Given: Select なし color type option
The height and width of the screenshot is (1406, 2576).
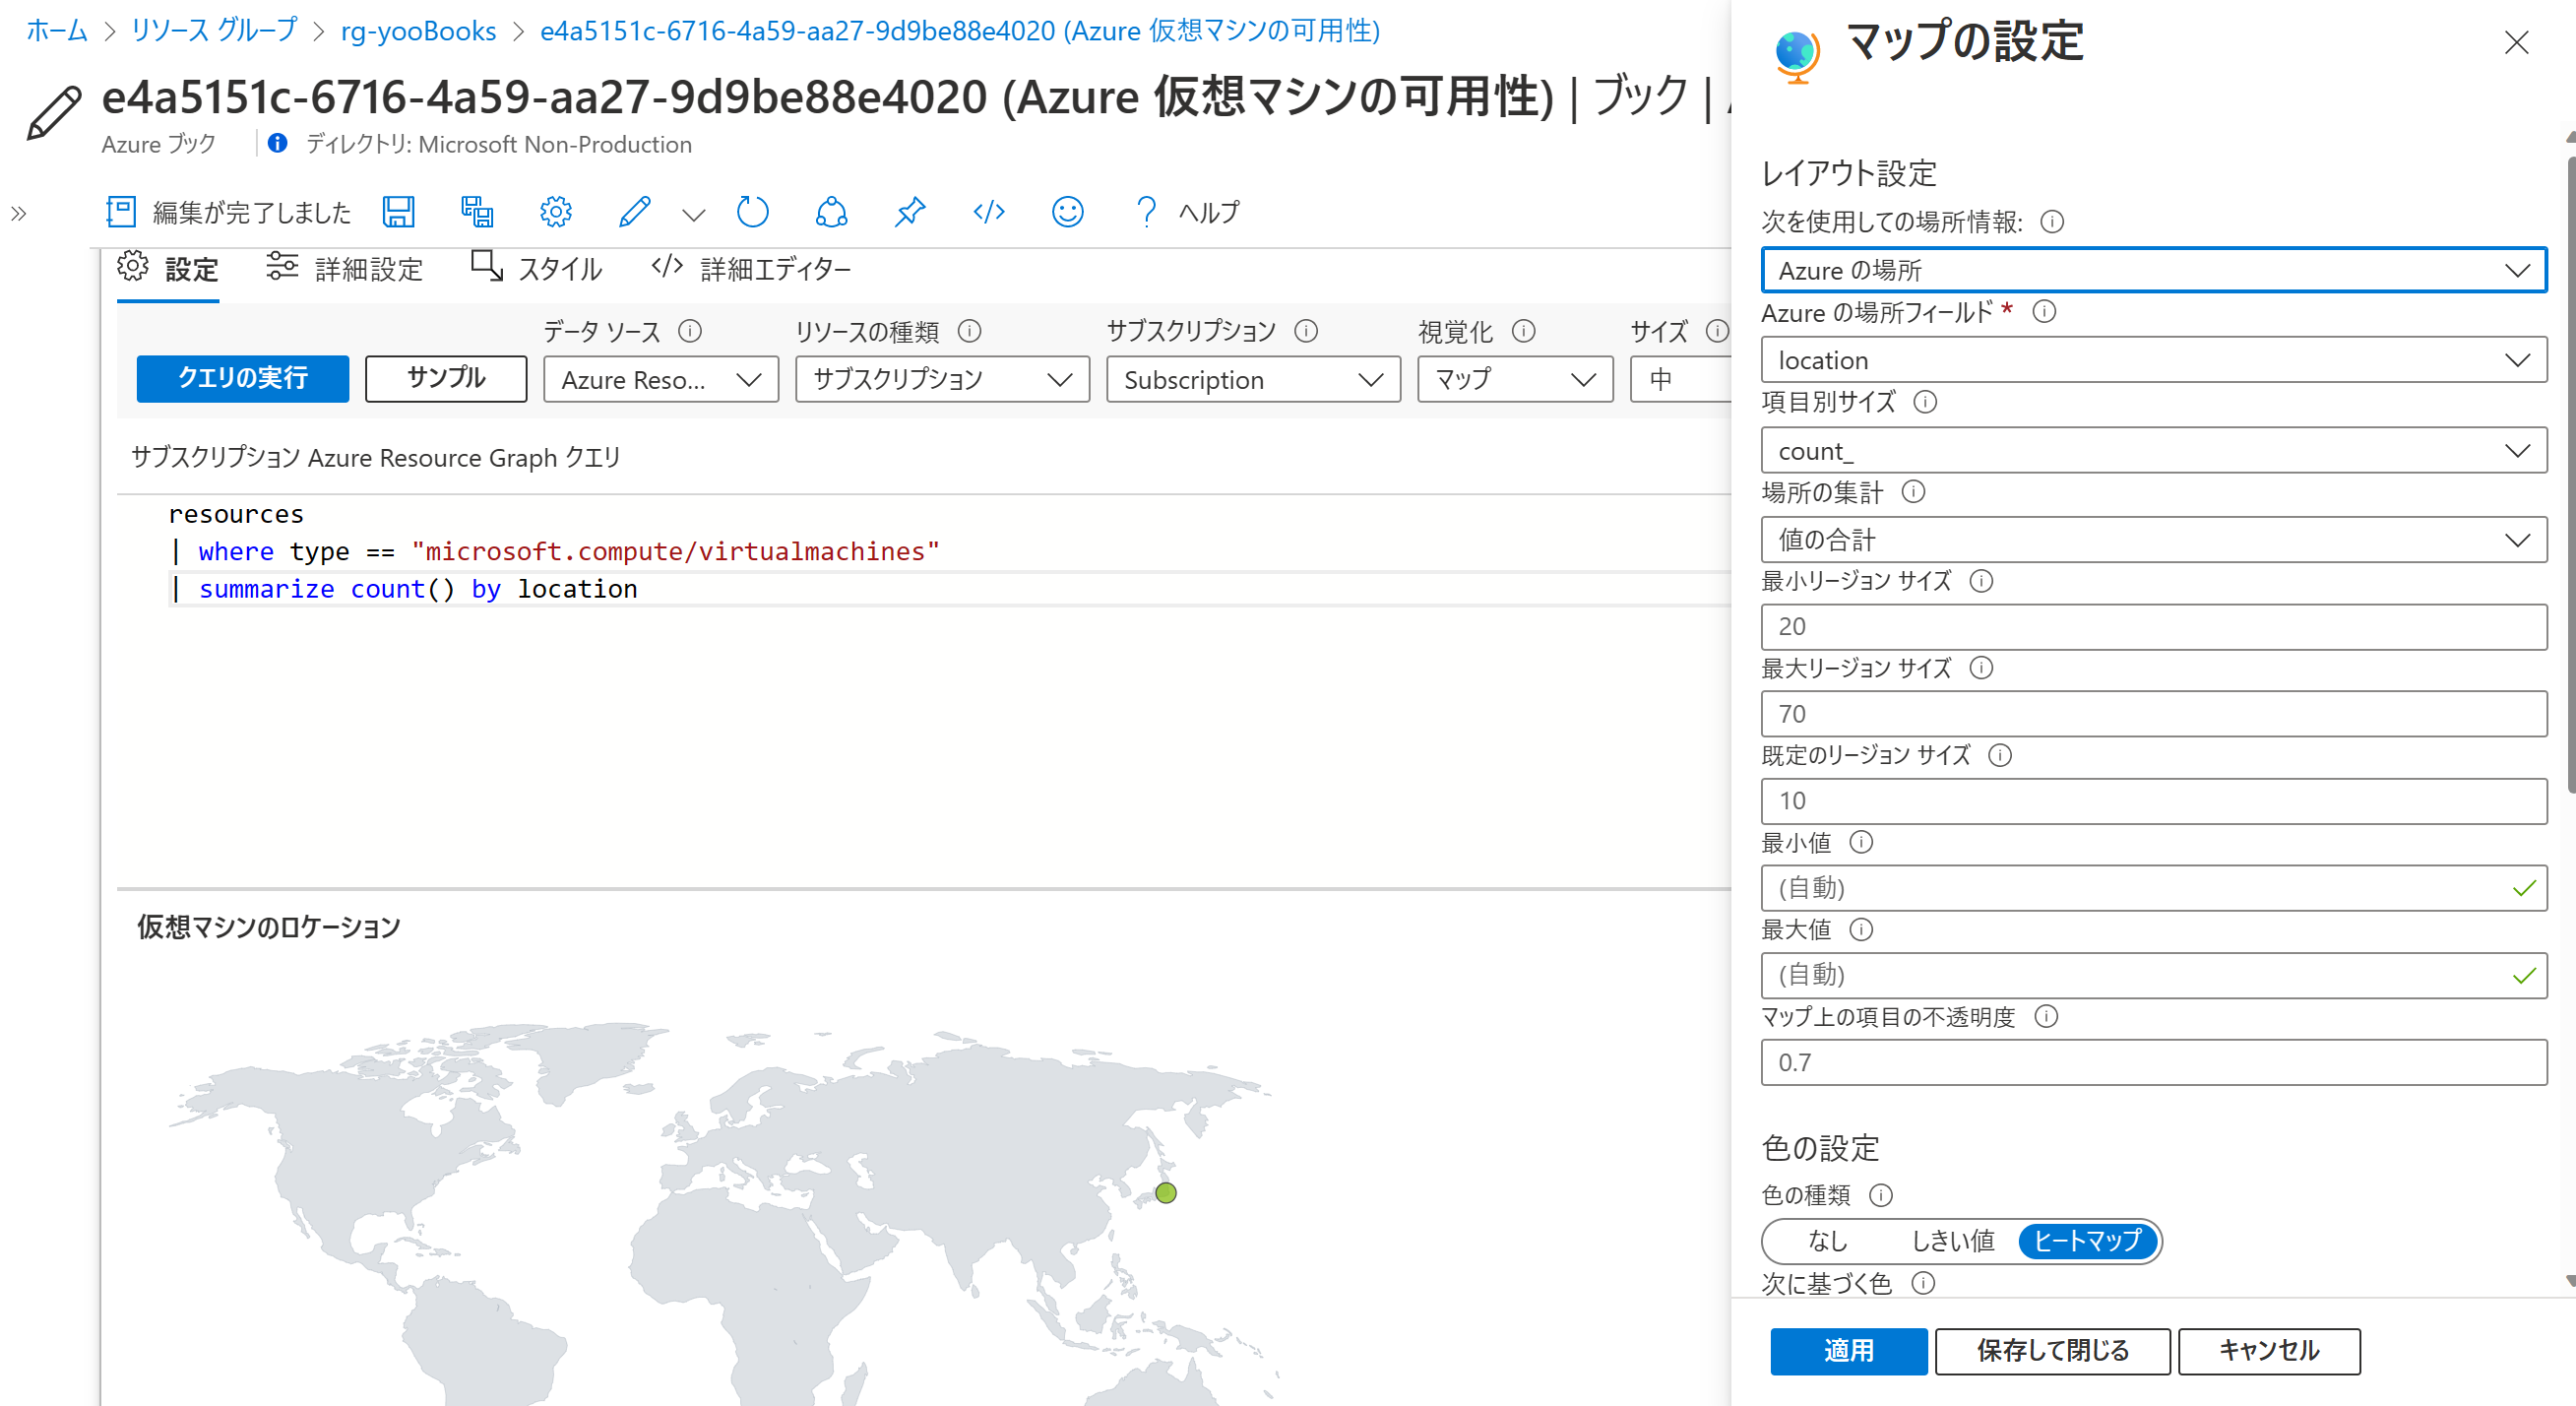Looking at the screenshot, I should (x=1827, y=1241).
